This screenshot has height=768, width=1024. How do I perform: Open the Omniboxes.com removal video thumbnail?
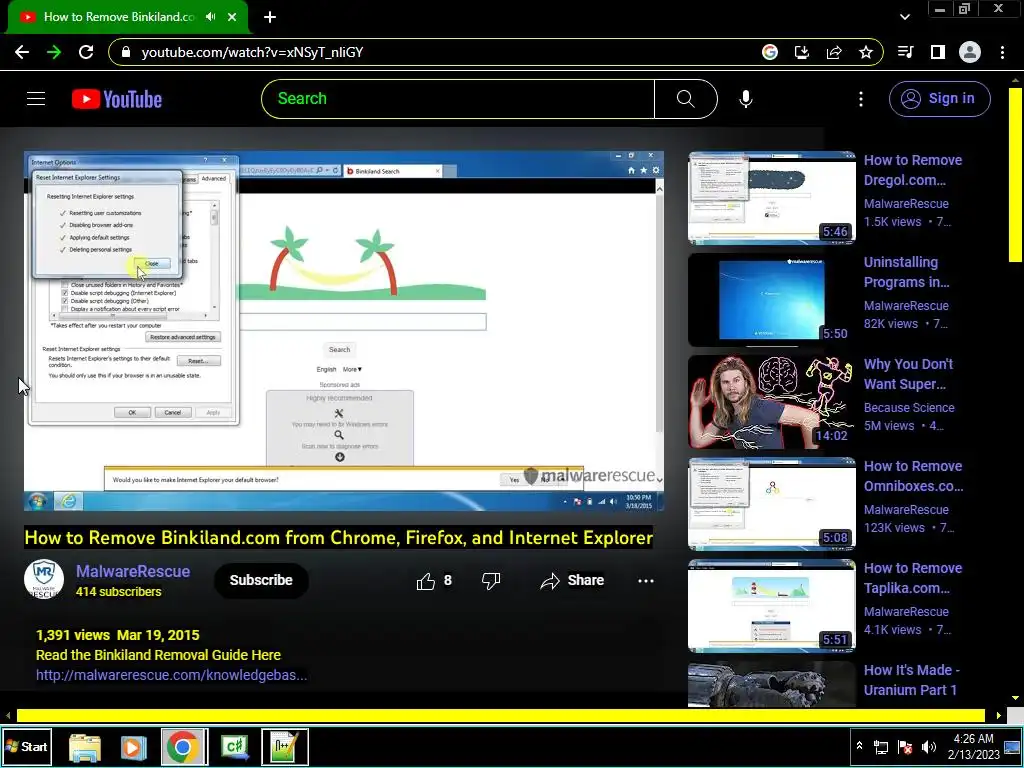771,504
